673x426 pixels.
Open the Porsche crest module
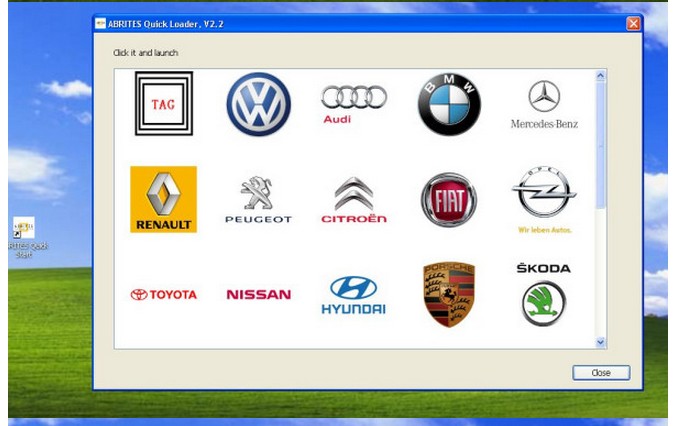click(449, 294)
